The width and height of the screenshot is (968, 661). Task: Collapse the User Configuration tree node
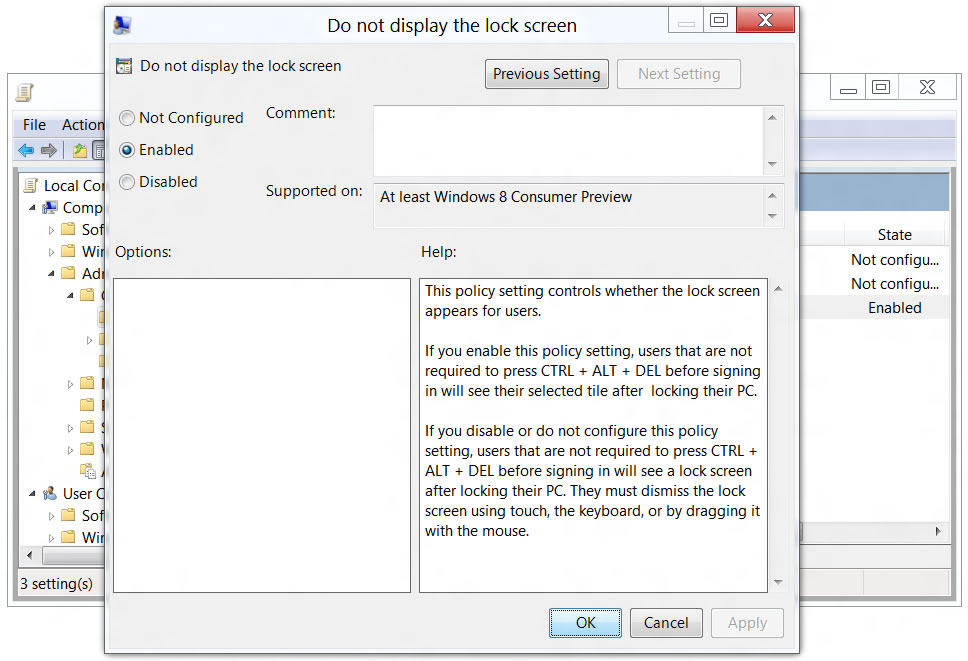(34, 494)
